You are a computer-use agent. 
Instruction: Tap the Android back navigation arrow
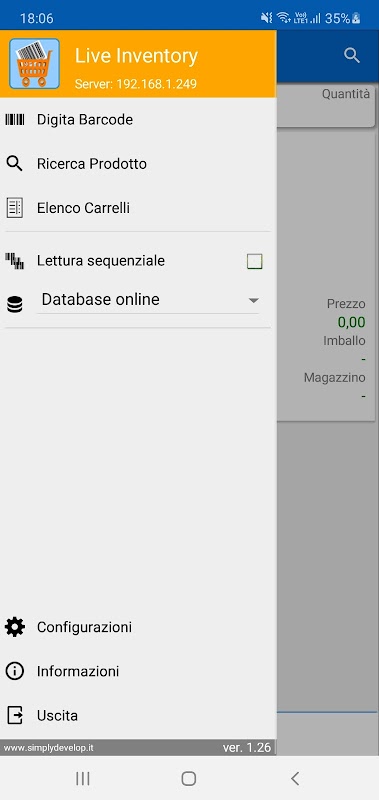coord(294,778)
